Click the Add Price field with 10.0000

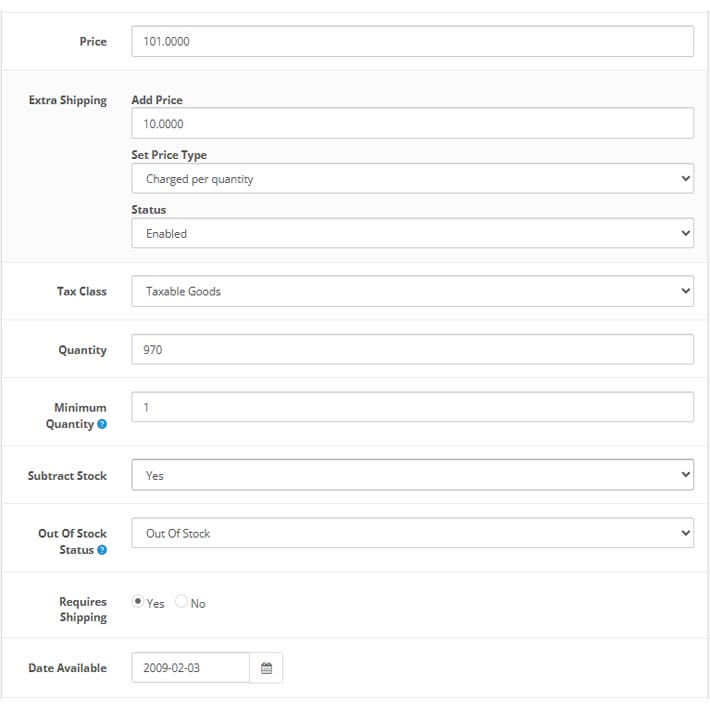413,123
